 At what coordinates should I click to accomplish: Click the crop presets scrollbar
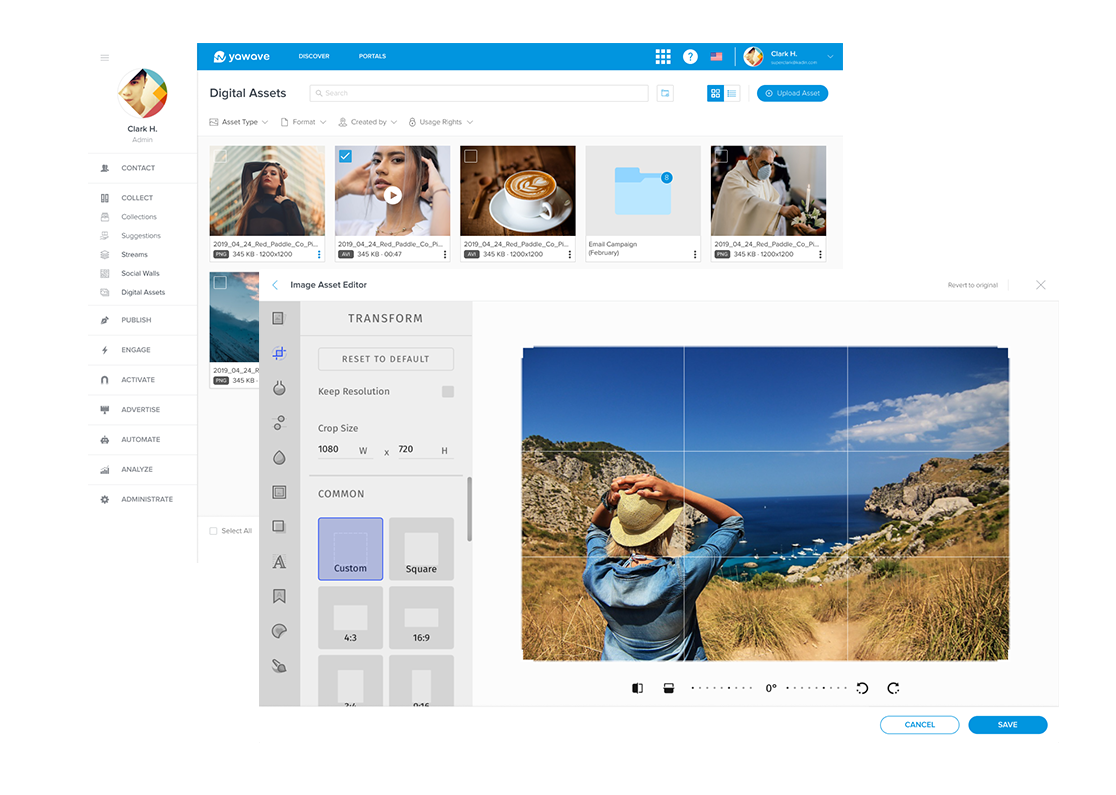(x=469, y=509)
